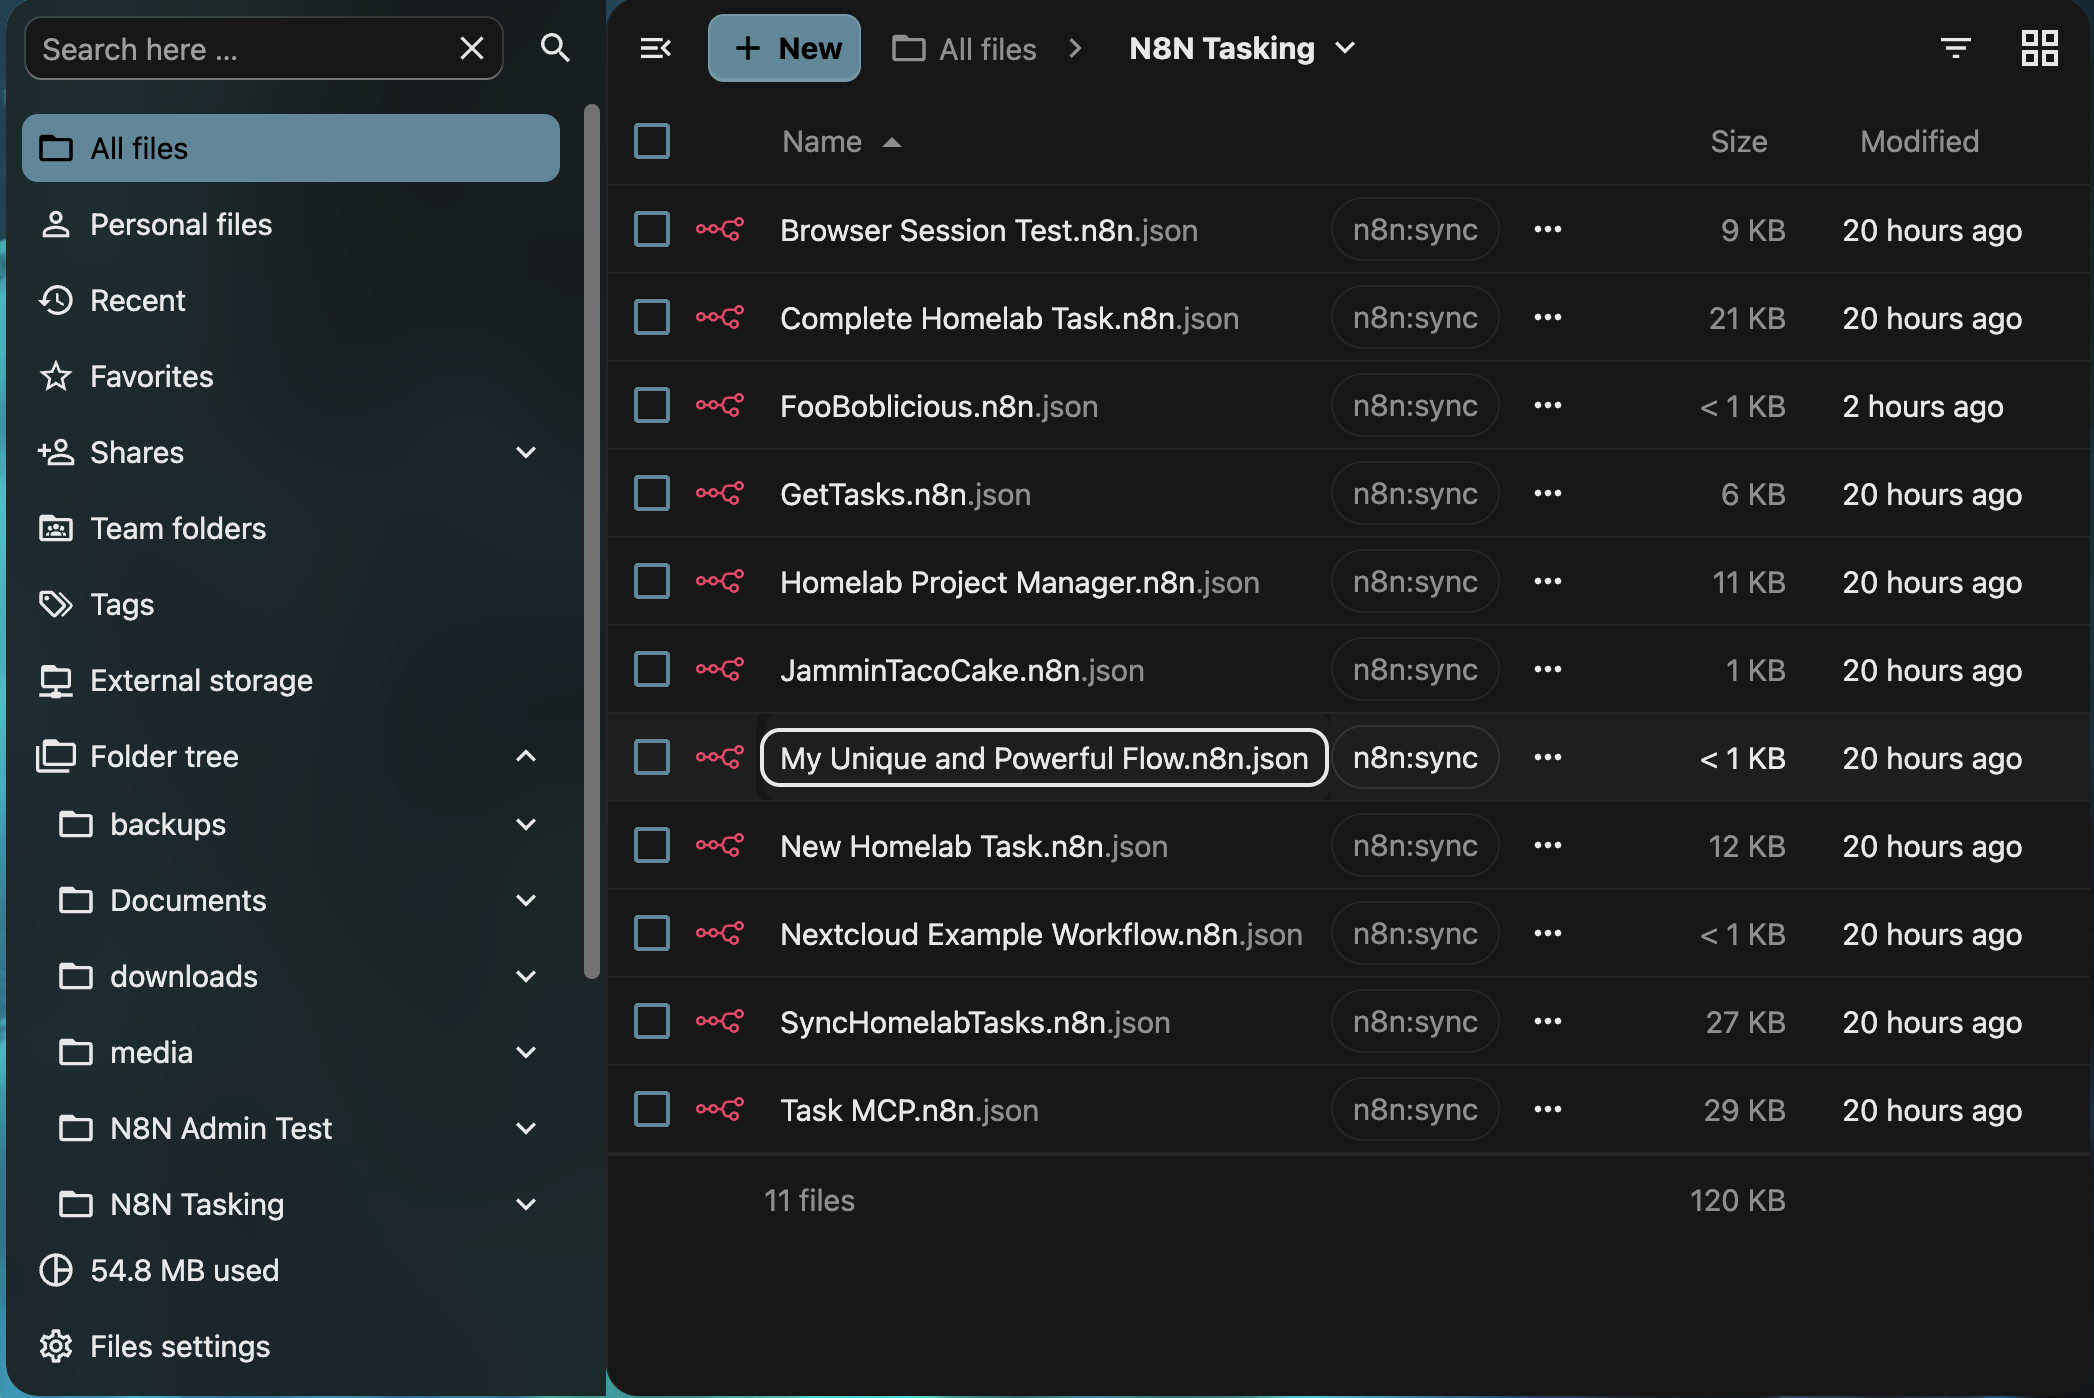Open the N8N Tasking breadcrumb dropdown
Screen dimensions: 2094x1398
1346,48
